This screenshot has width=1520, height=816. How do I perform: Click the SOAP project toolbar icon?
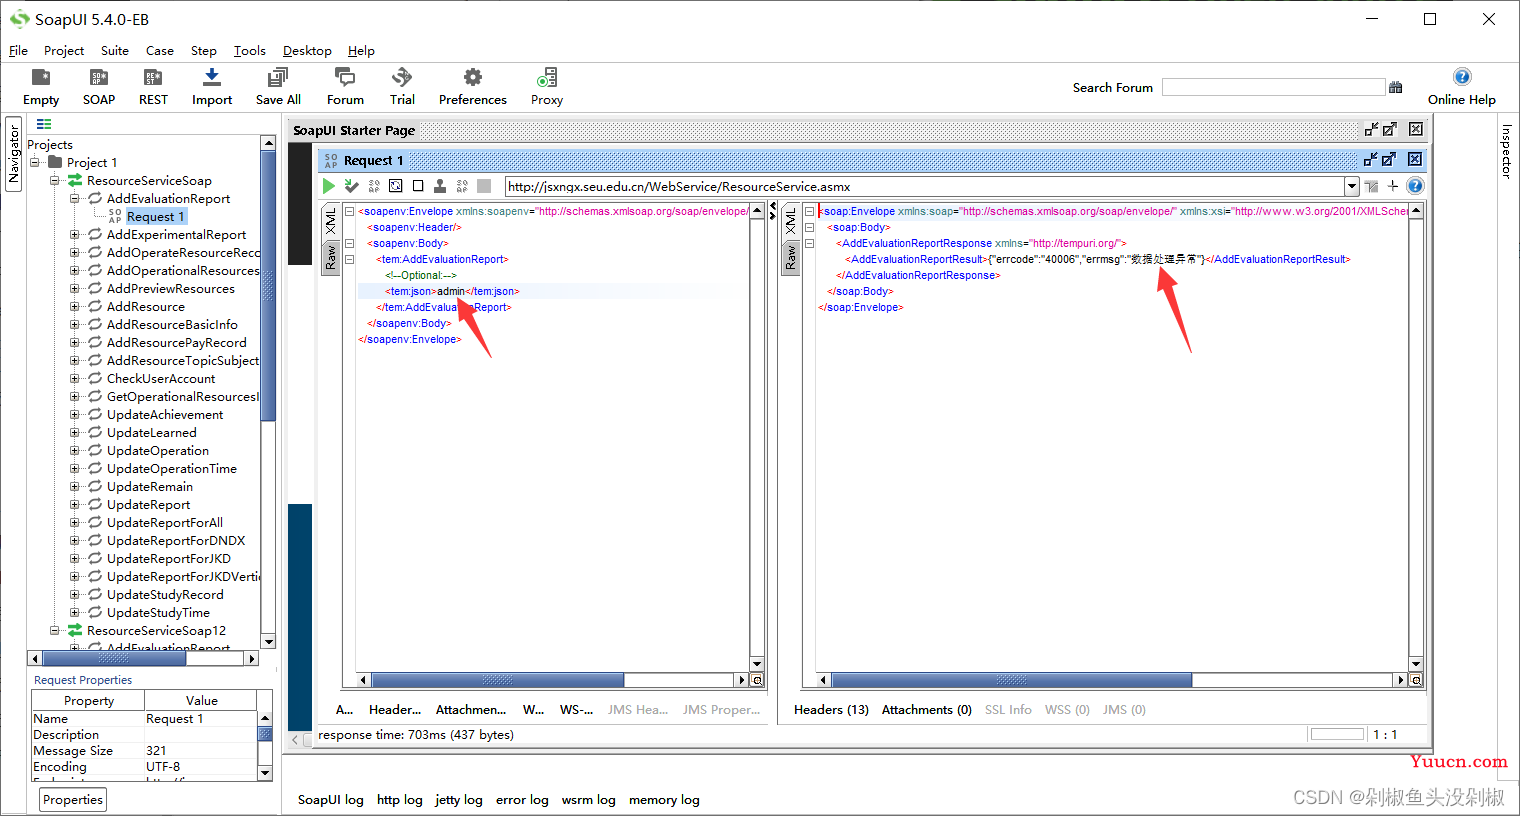click(99, 87)
